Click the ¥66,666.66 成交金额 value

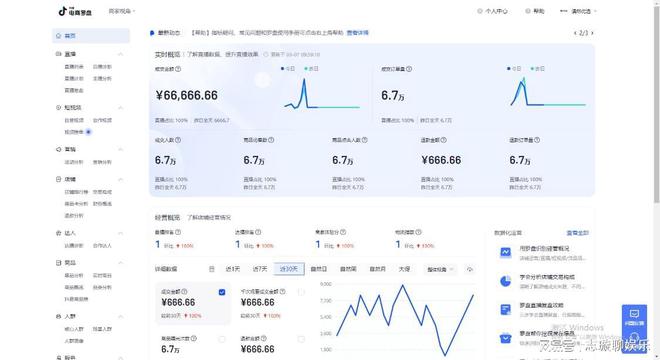[187, 96]
